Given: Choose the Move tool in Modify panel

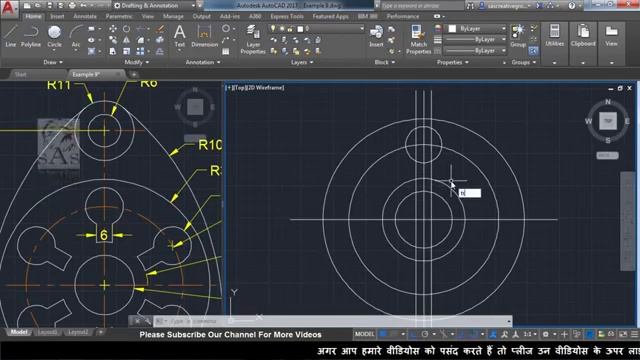Looking at the screenshot, I should [113, 29].
